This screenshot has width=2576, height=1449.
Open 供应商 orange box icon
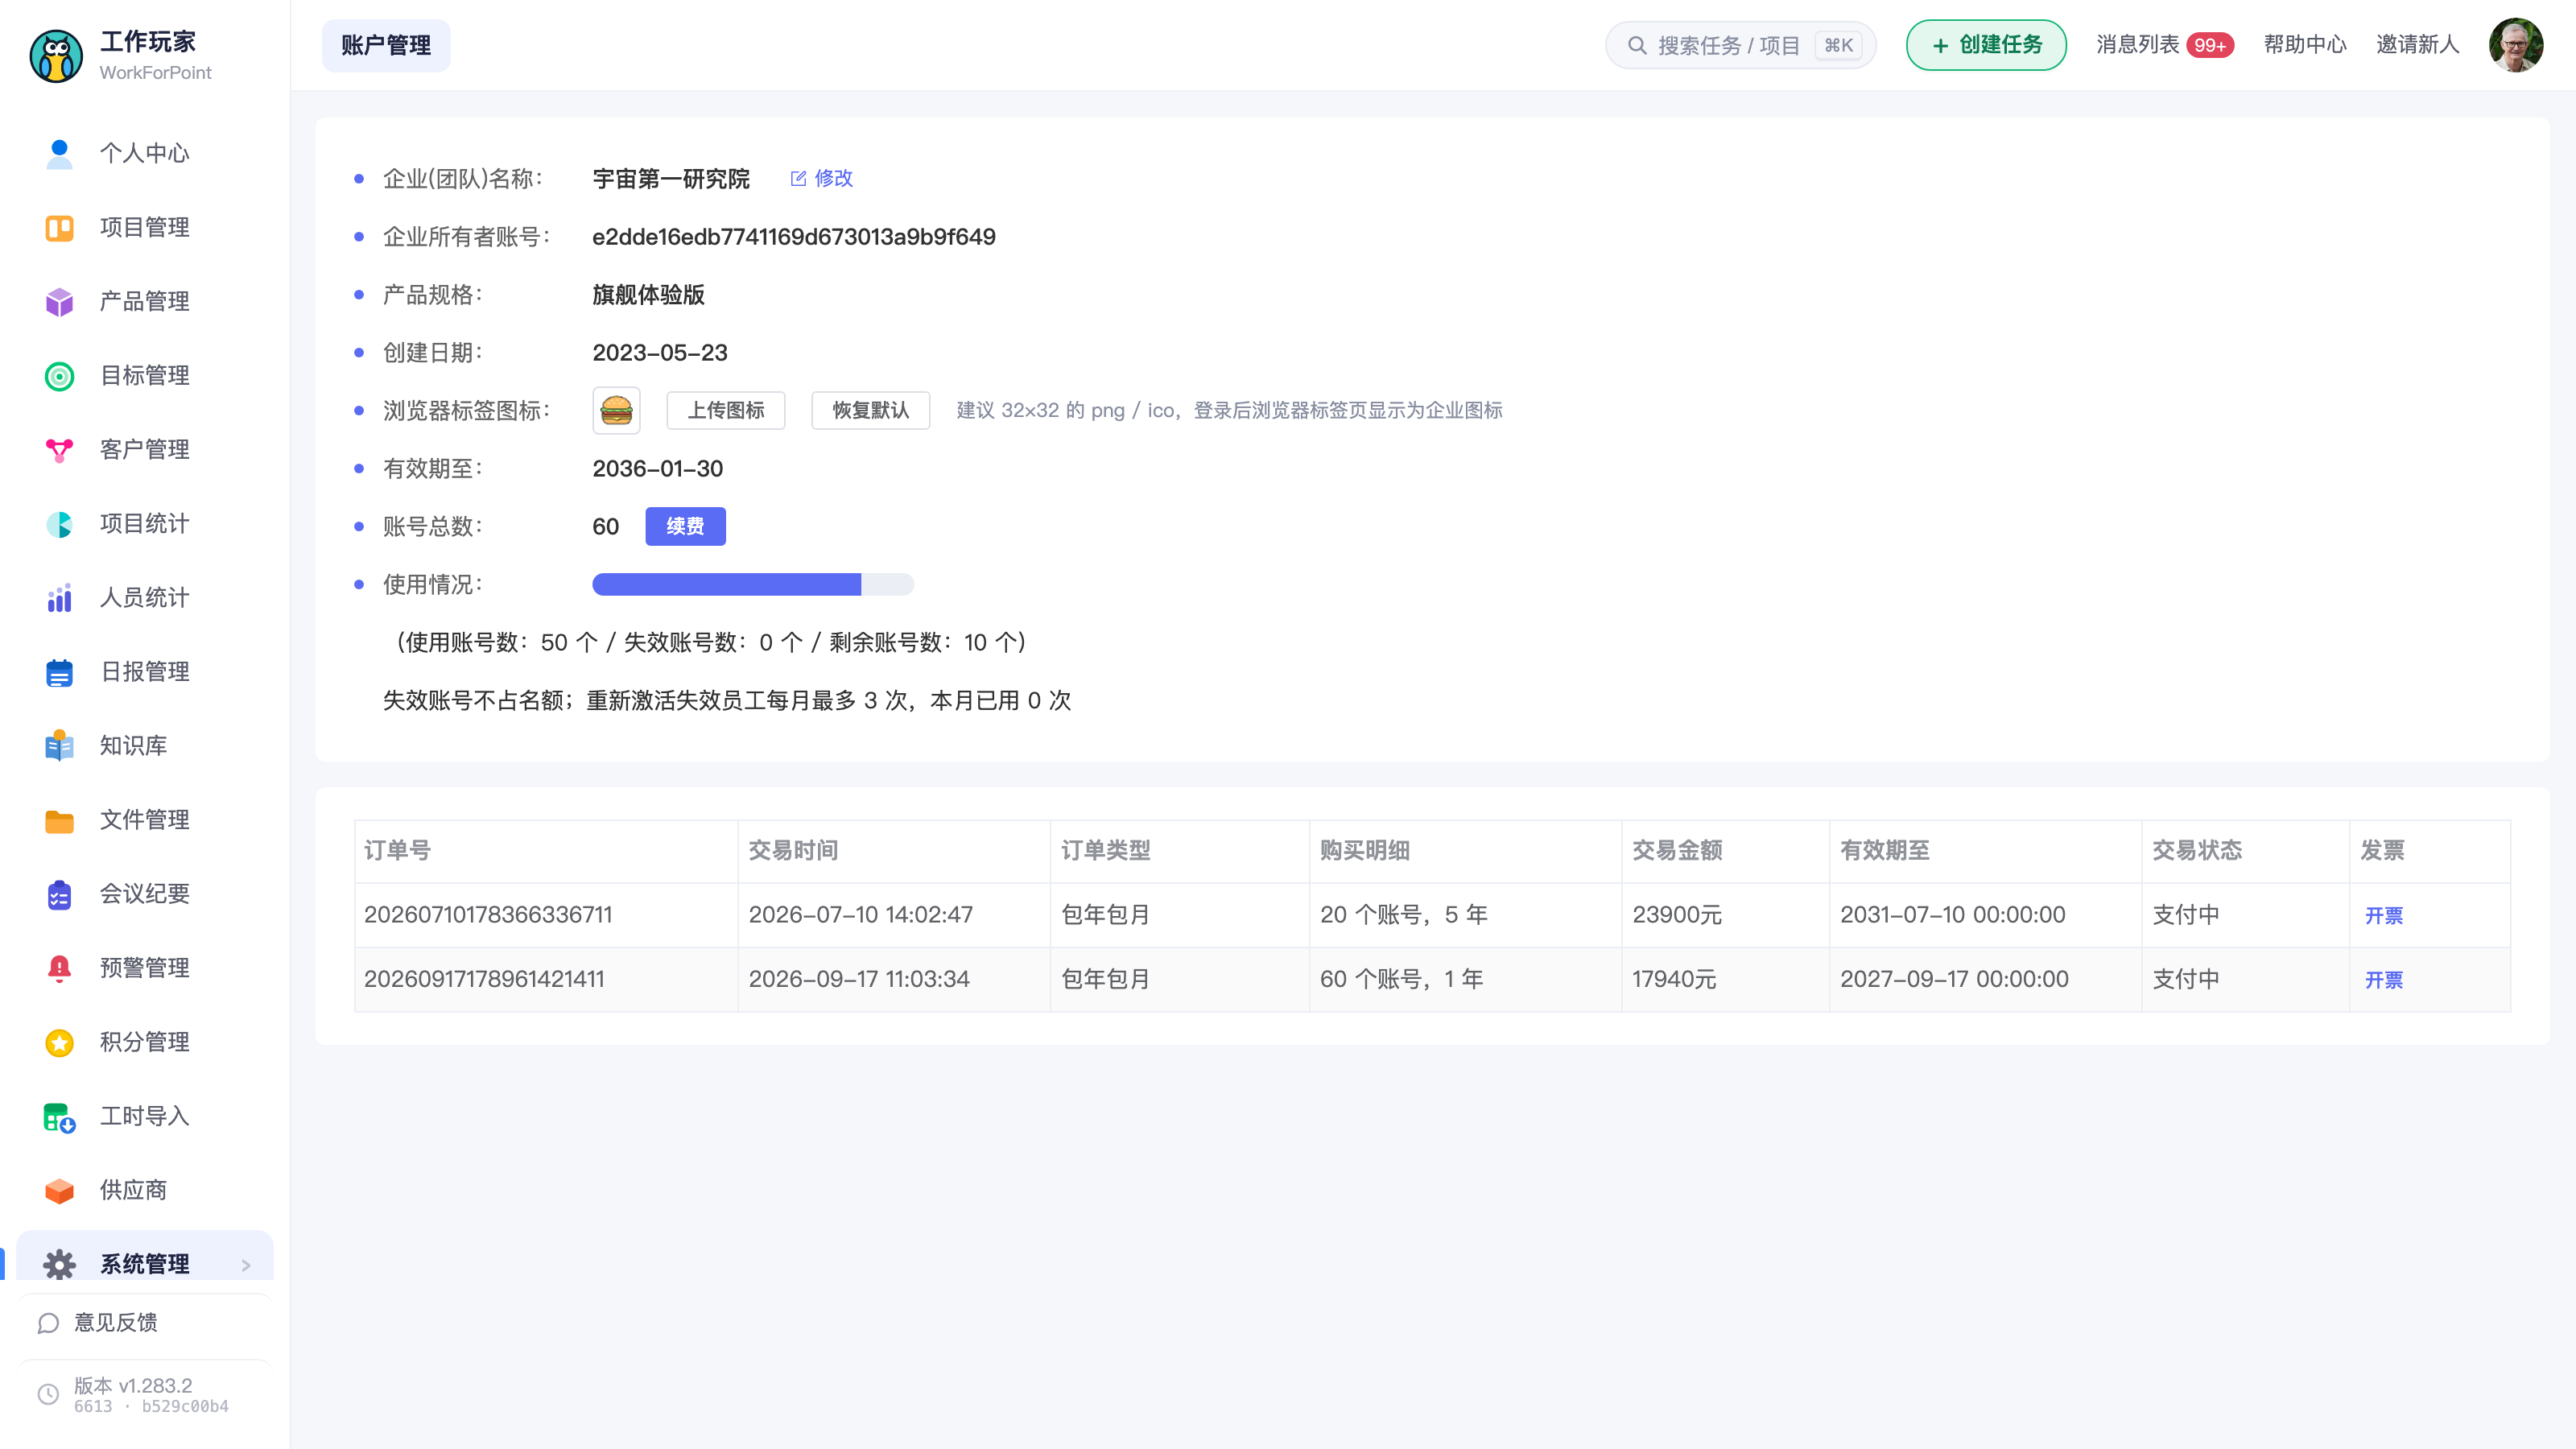[59, 1191]
